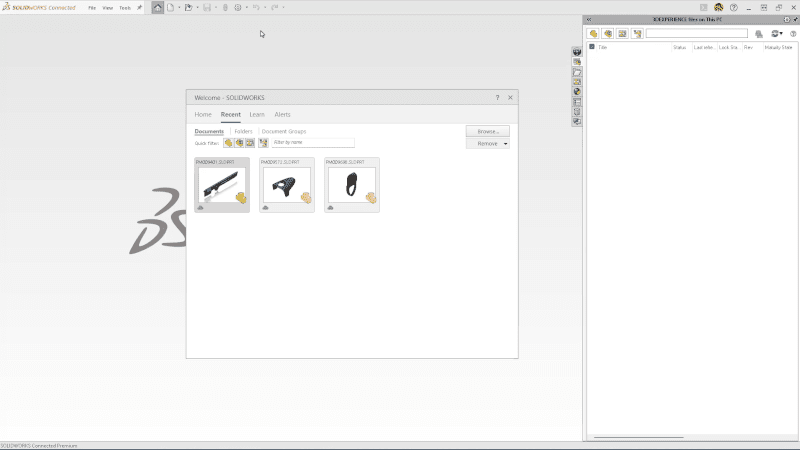Click the Browse... button
This screenshot has height=450, width=800.
tap(487, 131)
